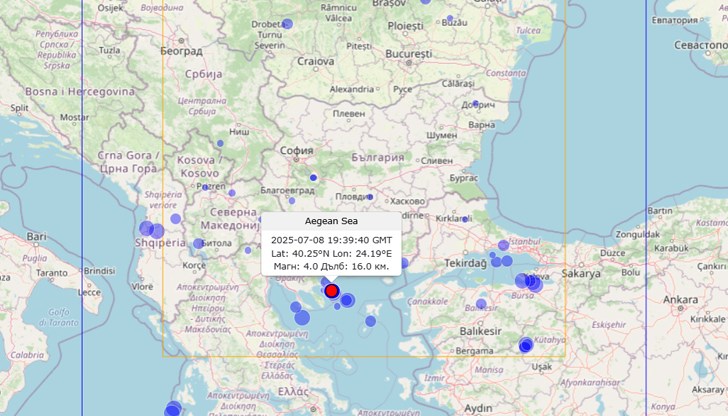Click the Београд city label
The height and width of the screenshot is (416, 728).
click(182, 51)
